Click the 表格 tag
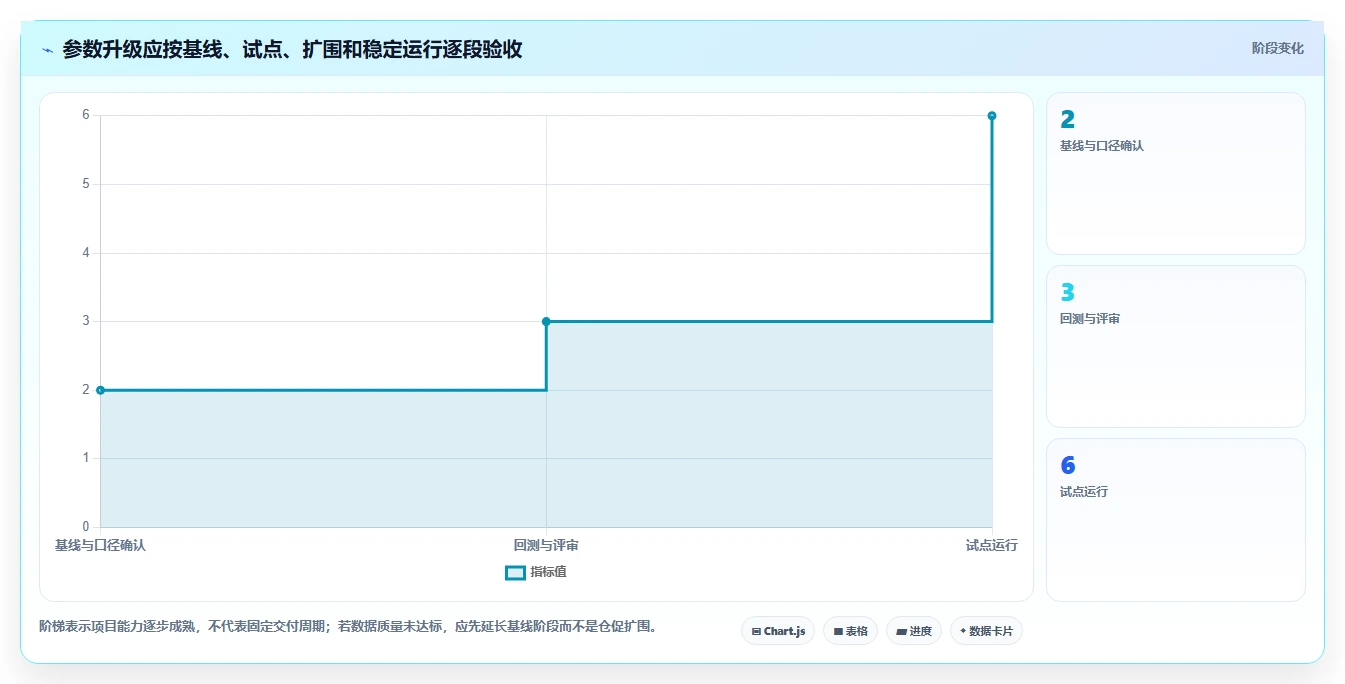The height and width of the screenshot is (684, 1345). (850, 631)
